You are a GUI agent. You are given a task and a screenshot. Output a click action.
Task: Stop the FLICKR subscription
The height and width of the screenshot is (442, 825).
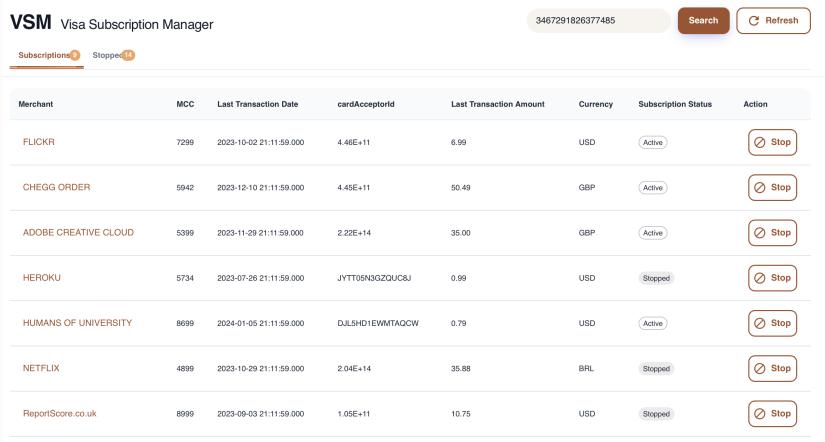point(772,143)
